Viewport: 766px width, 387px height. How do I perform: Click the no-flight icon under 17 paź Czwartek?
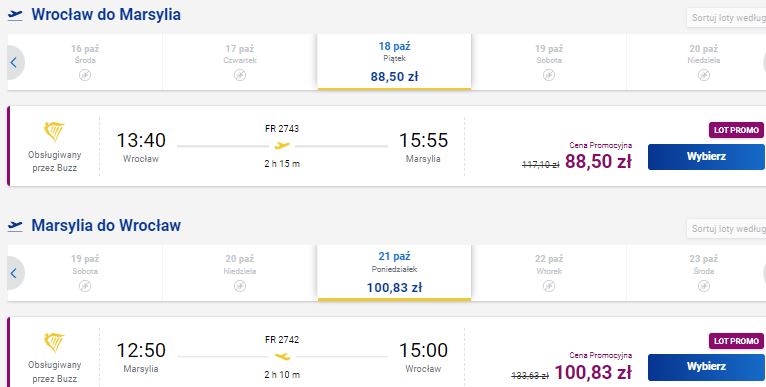(x=239, y=75)
